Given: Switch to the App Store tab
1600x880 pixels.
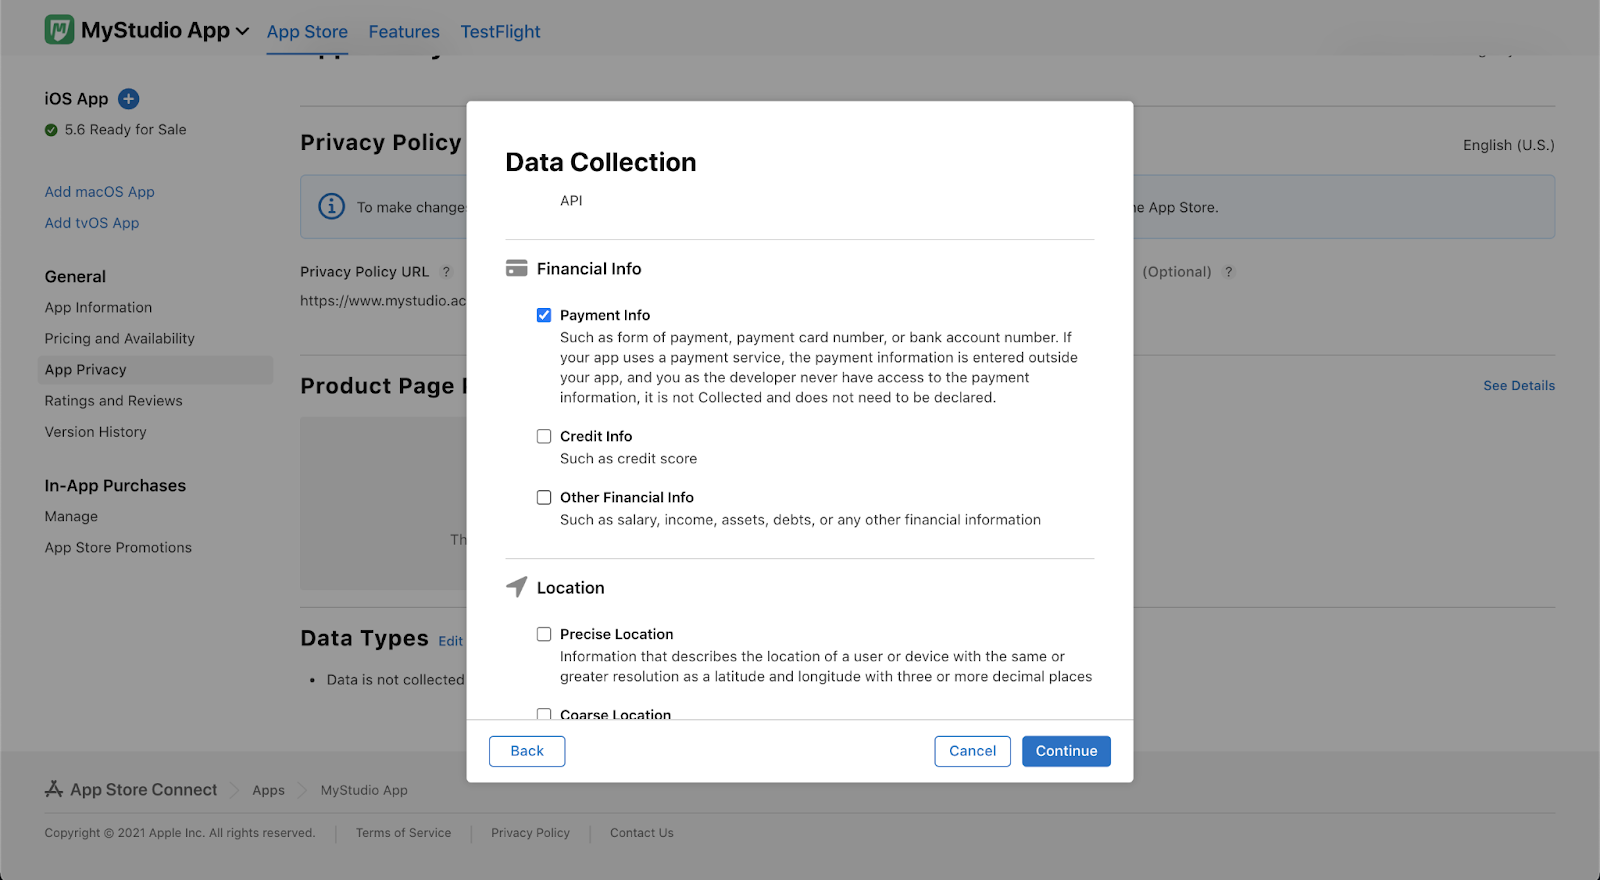Looking at the screenshot, I should (307, 32).
